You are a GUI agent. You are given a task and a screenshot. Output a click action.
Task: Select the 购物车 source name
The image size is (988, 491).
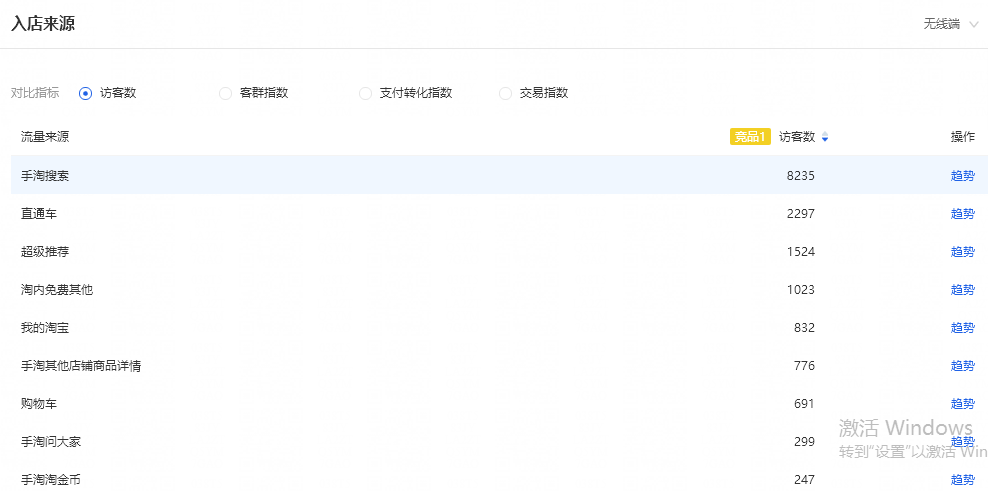(39, 403)
